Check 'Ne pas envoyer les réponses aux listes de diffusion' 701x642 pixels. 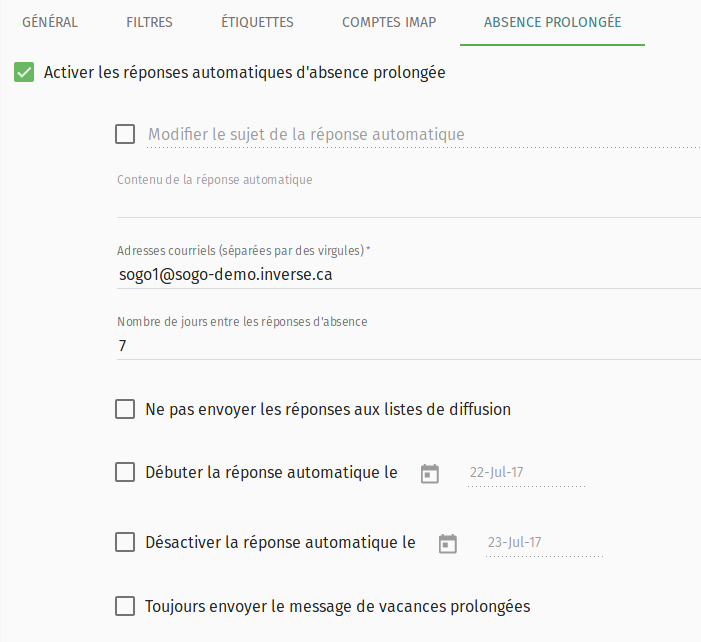click(x=125, y=409)
